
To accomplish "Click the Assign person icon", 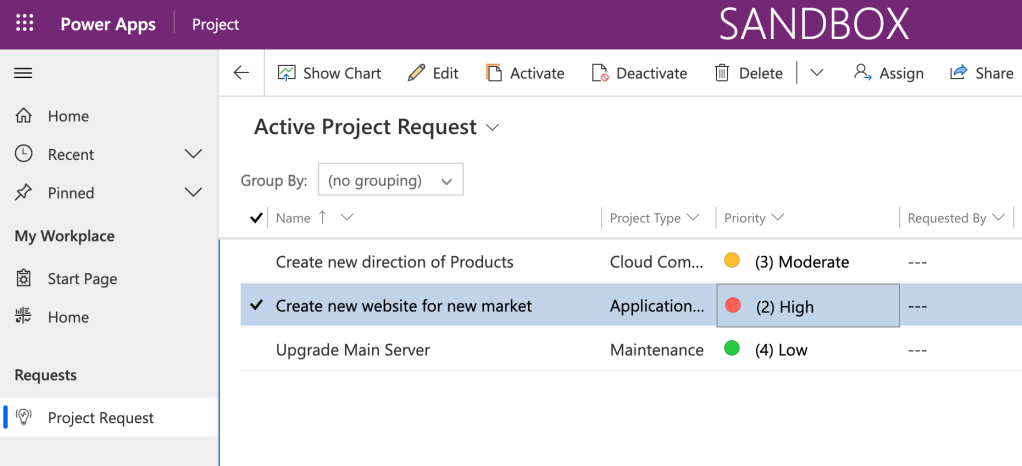I will (862, 73).
